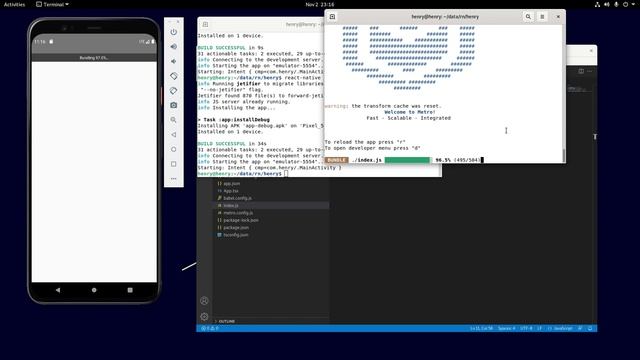Close the emulator toolbar with its X
This screenshot has width=640, height=360.
tap(178, 22)
